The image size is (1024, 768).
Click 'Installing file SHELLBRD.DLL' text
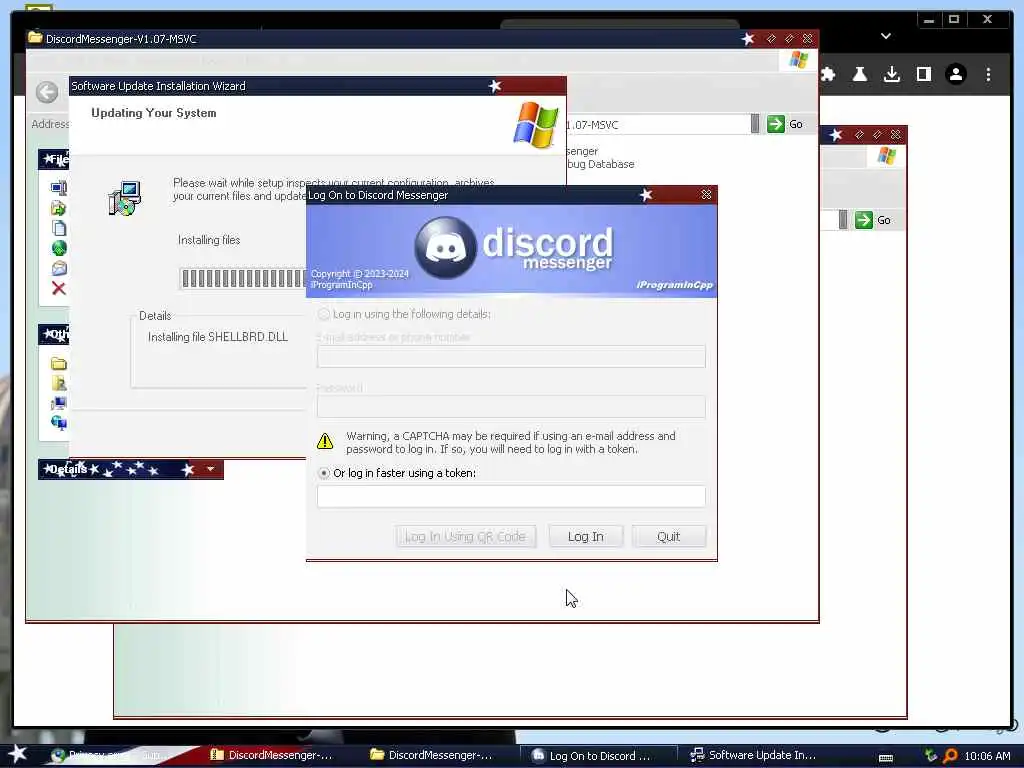click(x=218, y=337)
